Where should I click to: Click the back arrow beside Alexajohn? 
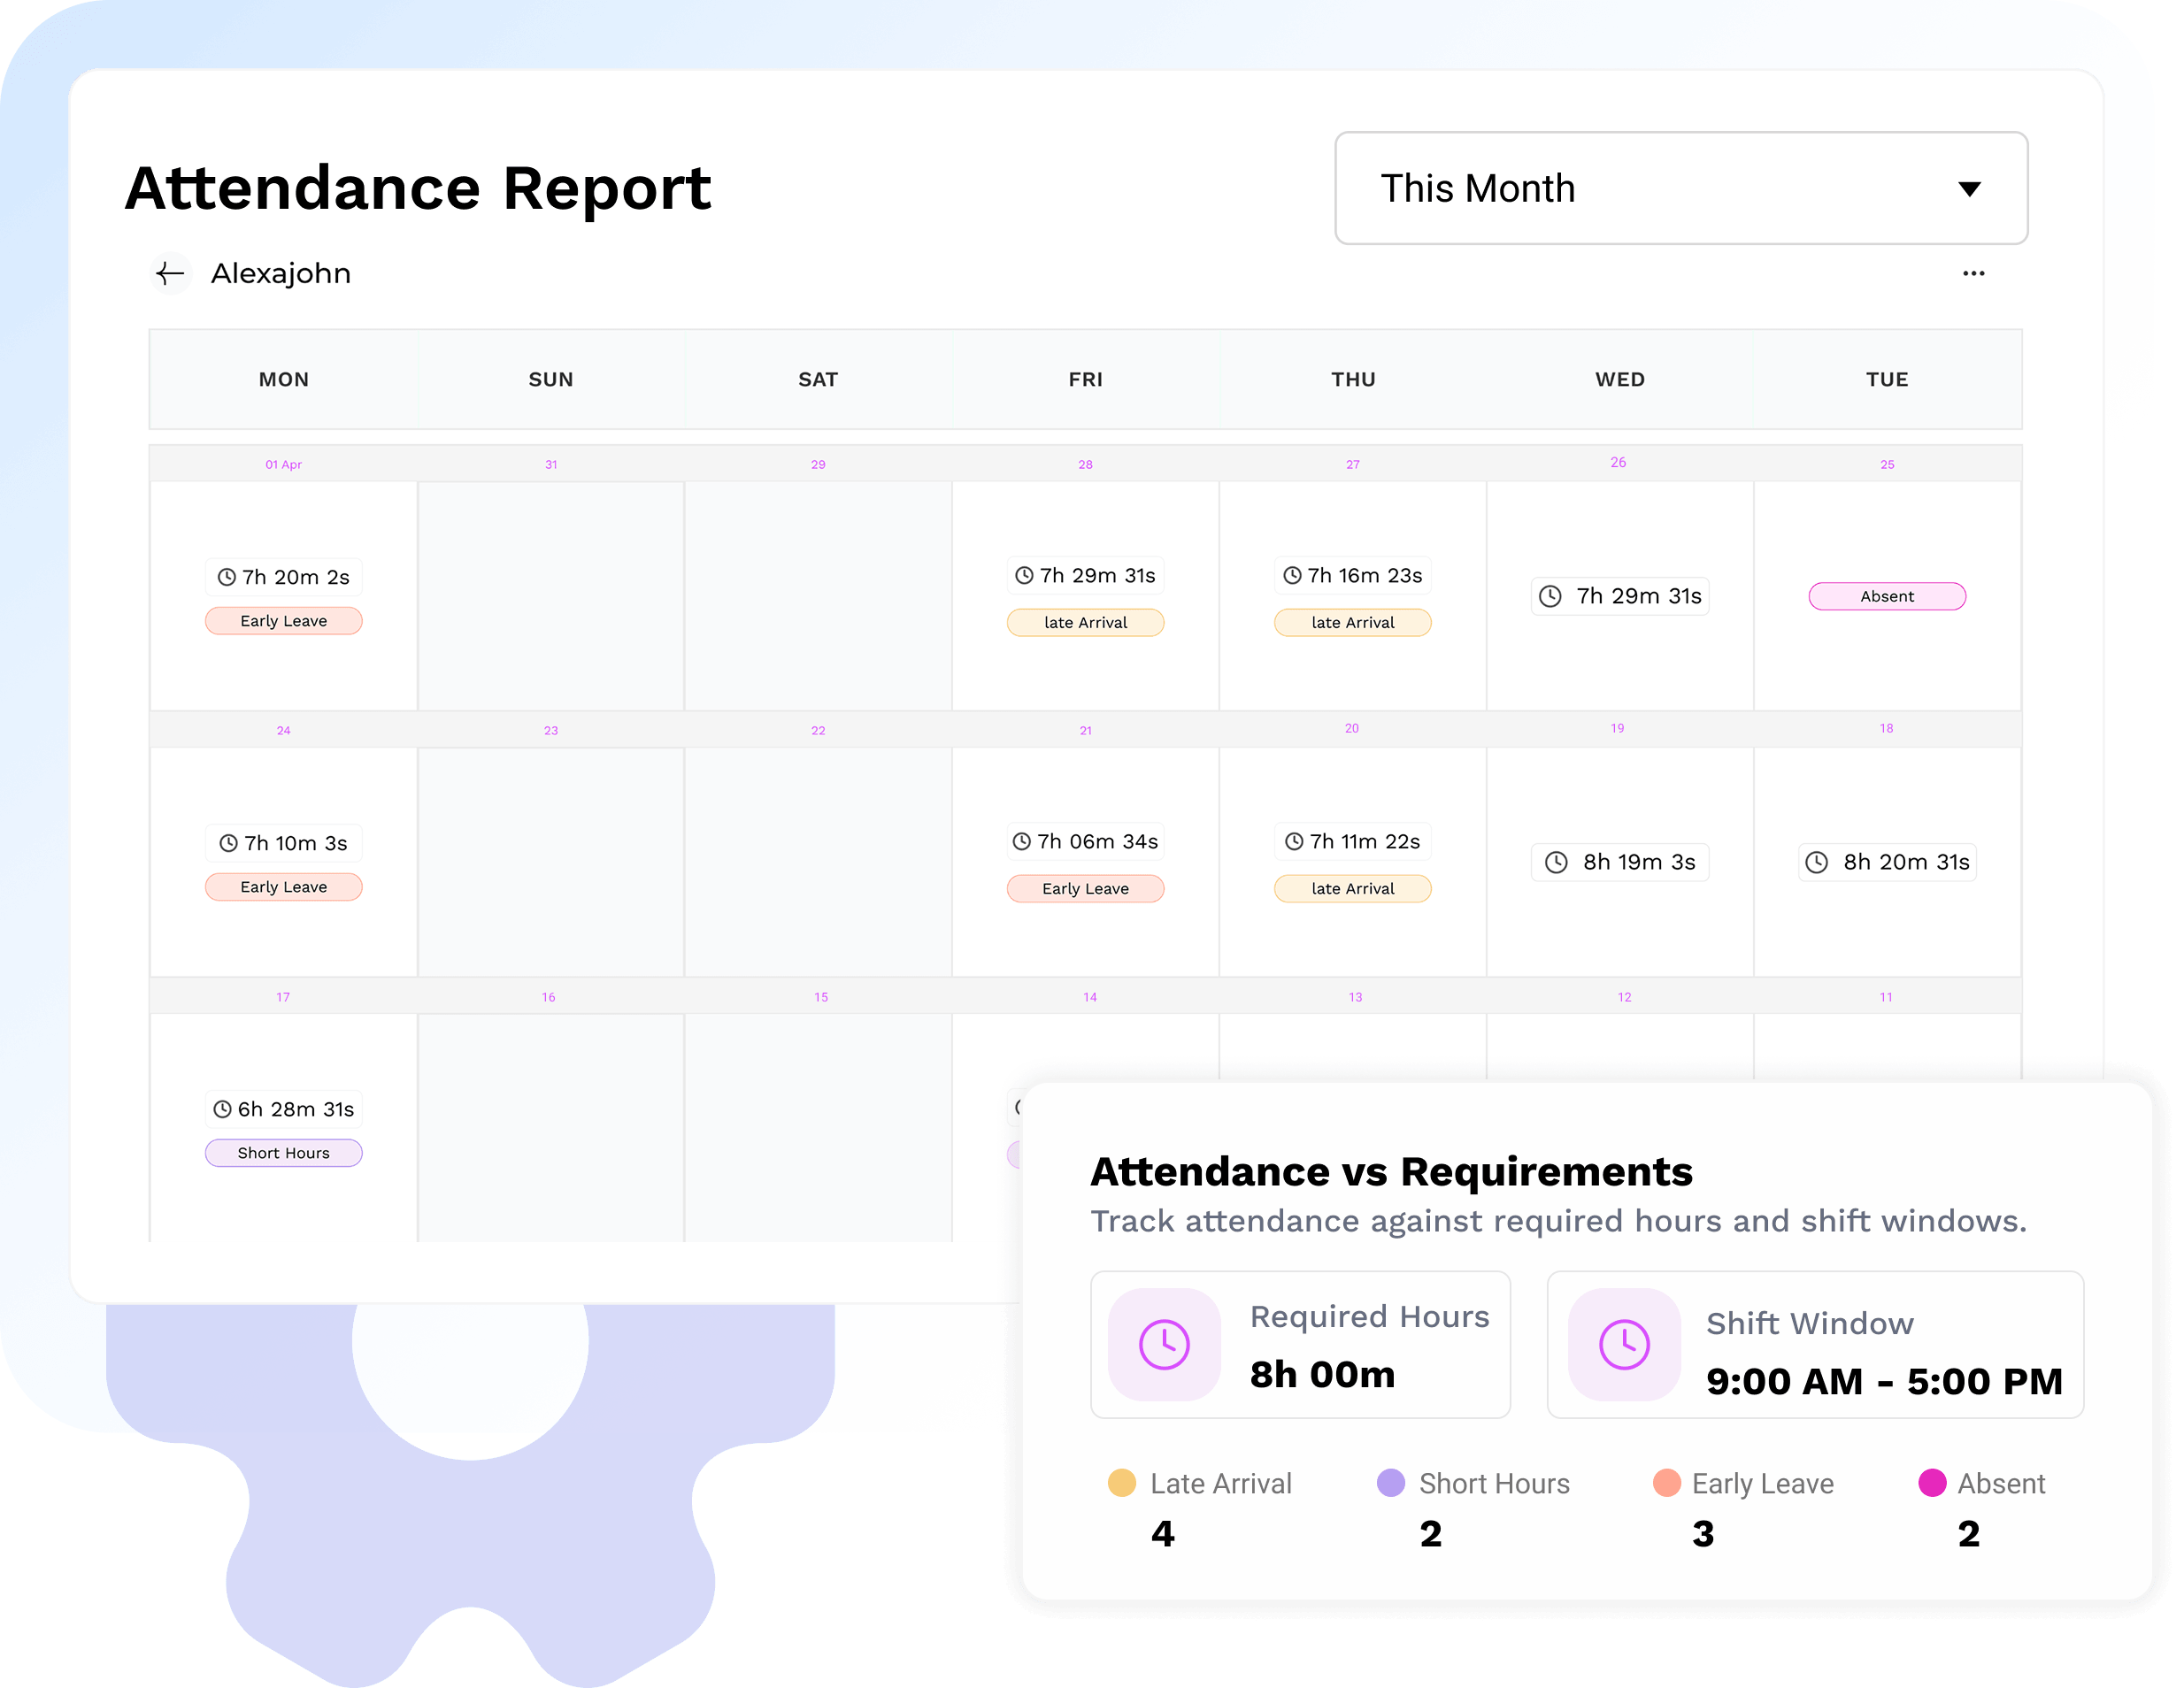[x=171, y=273]
